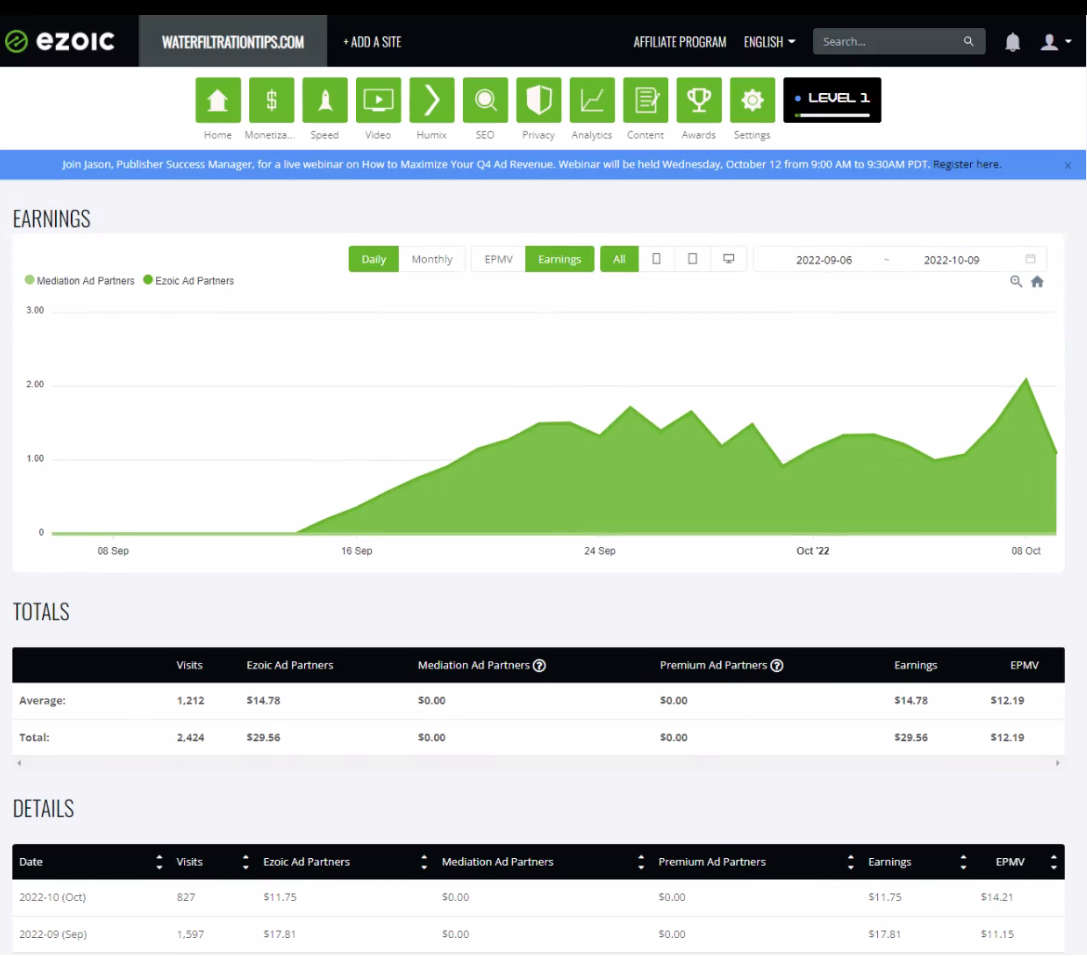Click the Ezoic logo
Screen dimensions: 1087x956
point(60,42)
